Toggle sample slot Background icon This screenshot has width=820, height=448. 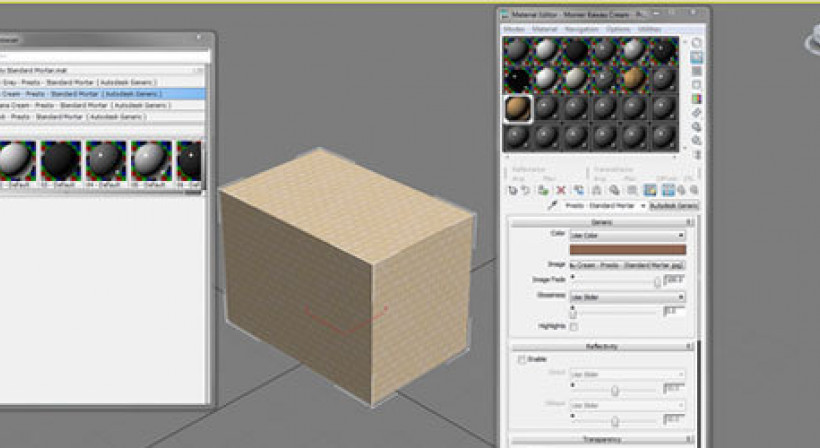point(697,71)
